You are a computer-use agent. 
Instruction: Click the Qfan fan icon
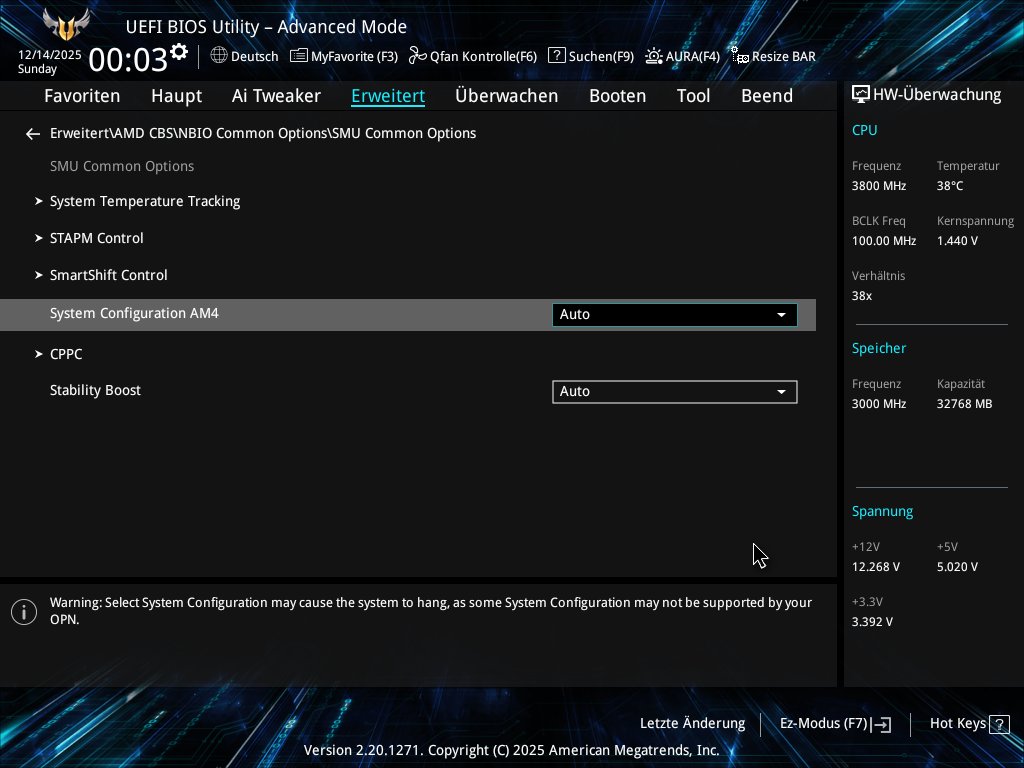[417, 56]
